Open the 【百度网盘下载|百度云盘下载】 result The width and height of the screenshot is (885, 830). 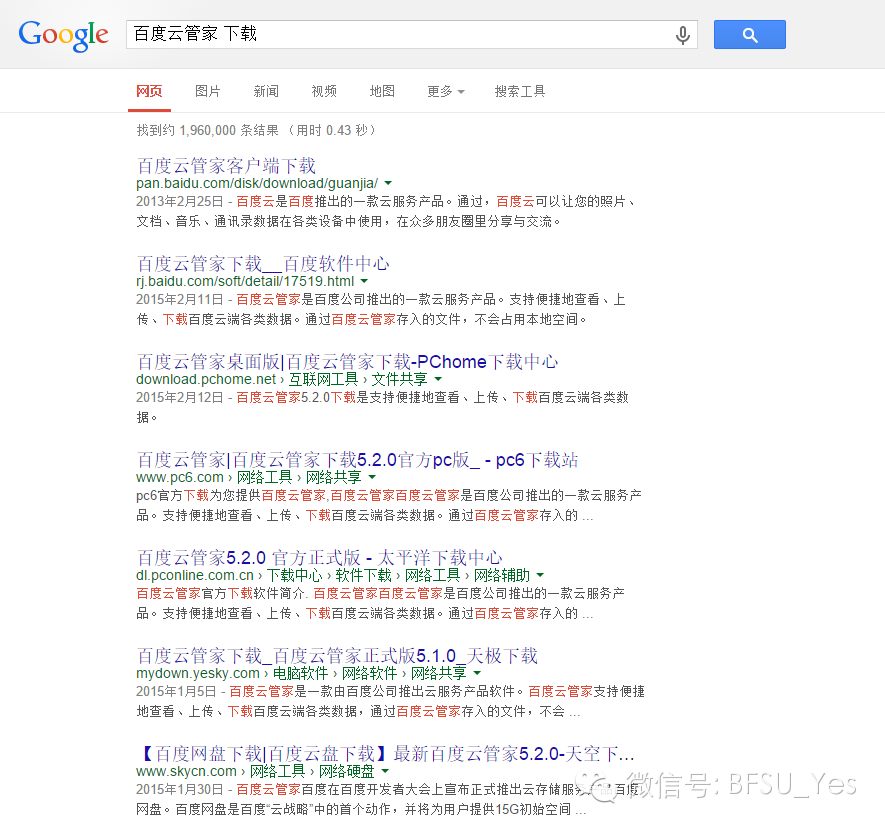coord(385,754)
